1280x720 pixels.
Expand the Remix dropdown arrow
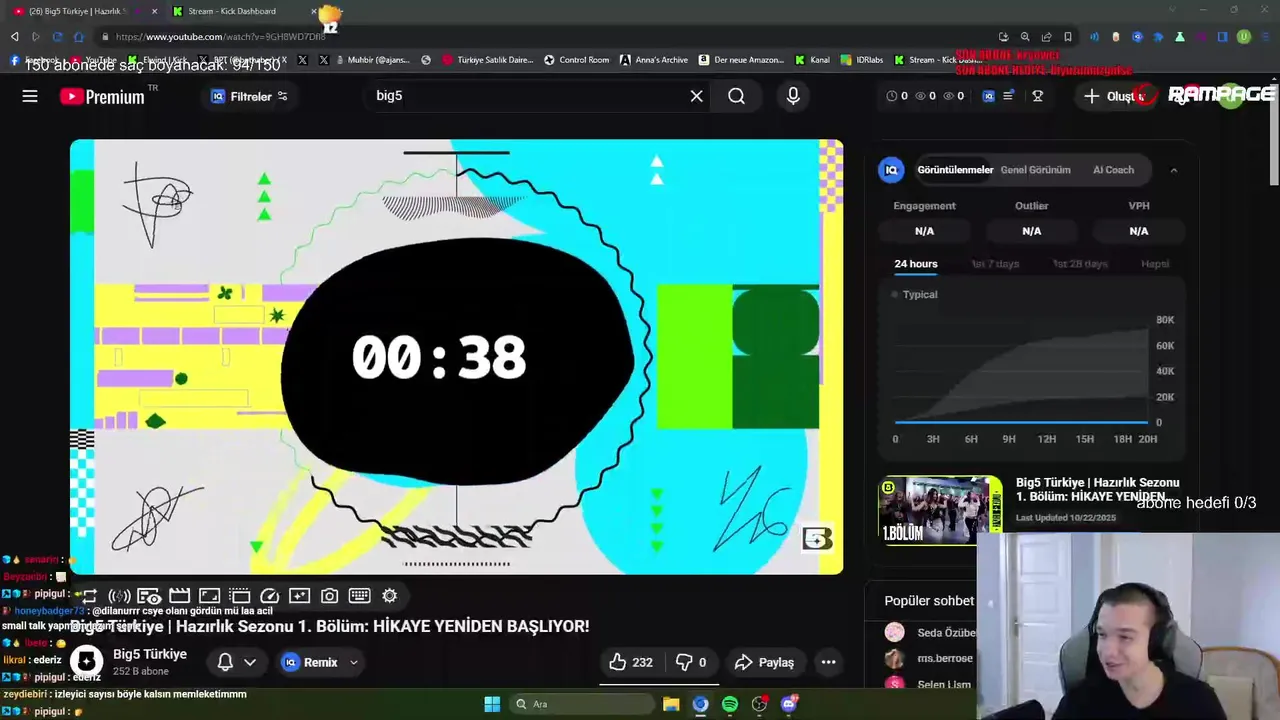(353, 662)
